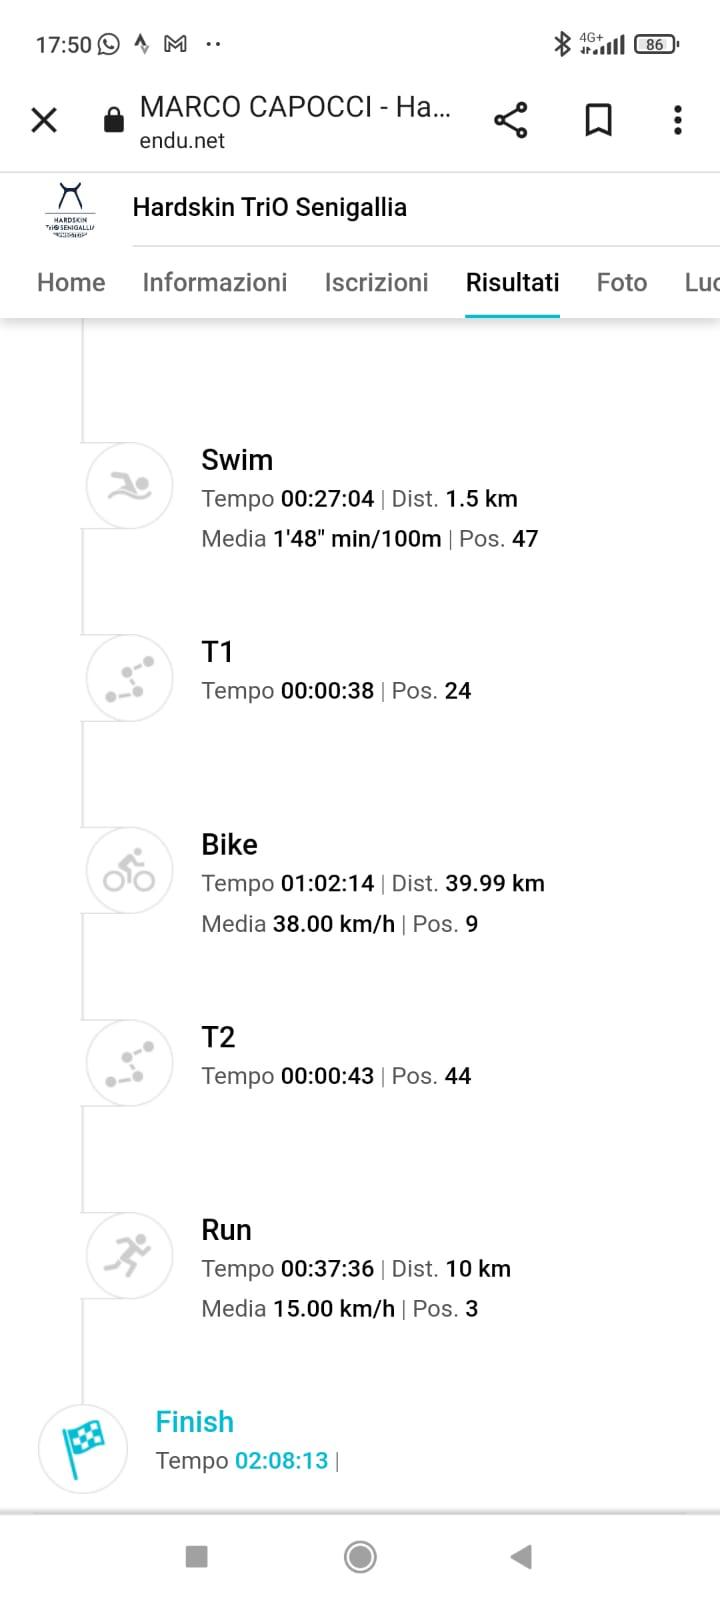Share this page via share icon
The image size is (720, 1600).
510,120
